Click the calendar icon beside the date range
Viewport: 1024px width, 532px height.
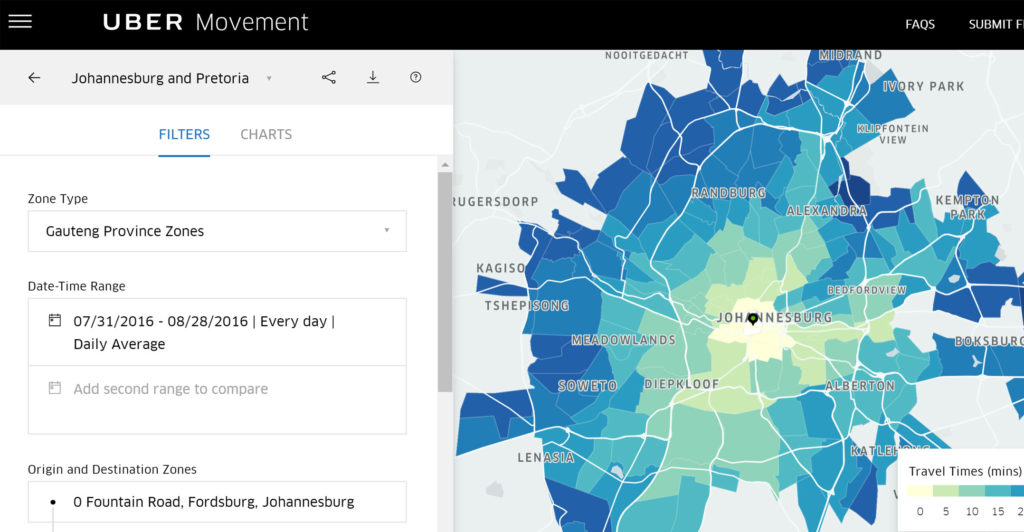click(x=55, y=321)
